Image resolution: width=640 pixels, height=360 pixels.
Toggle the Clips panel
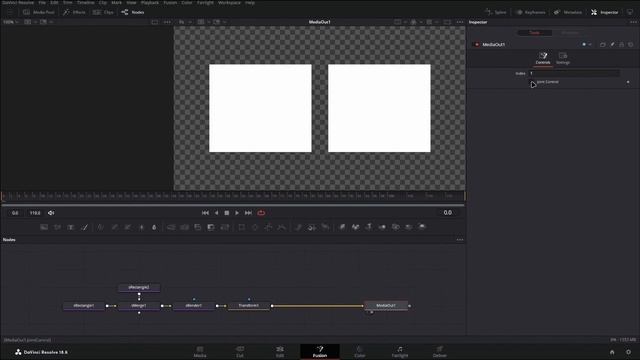tap(103, 12)
